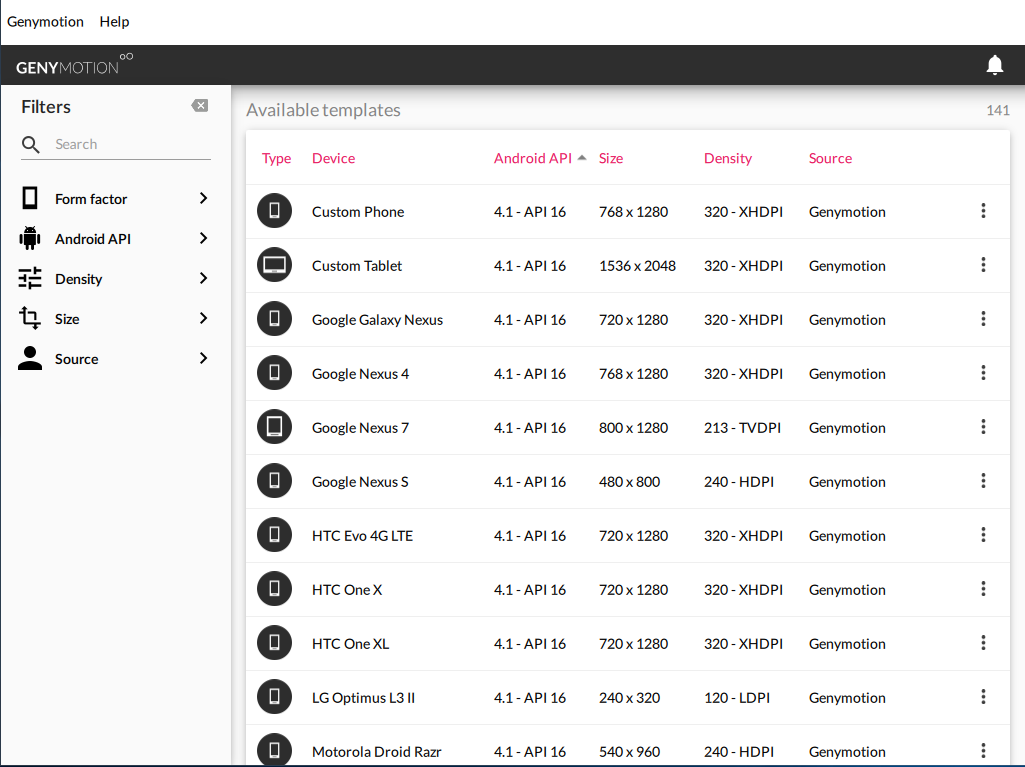Expand the Android API filter chevron
The width and height of the screenshot is (1025, 767).
tap(203, 238)
